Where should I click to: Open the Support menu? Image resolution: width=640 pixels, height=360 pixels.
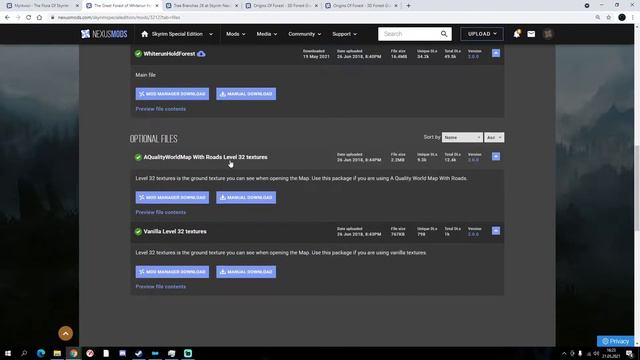pyautogui.click(x=344, y=34)
